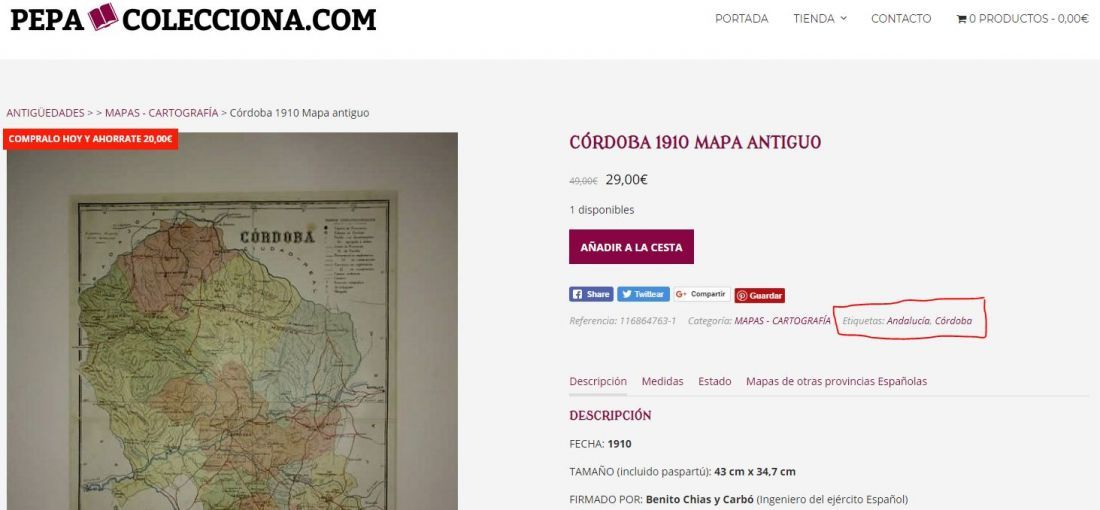This screenshot has width=1100, height=510.
Task: Open Mapas de otras provincias Españolas tab
Action: point(836,382)
